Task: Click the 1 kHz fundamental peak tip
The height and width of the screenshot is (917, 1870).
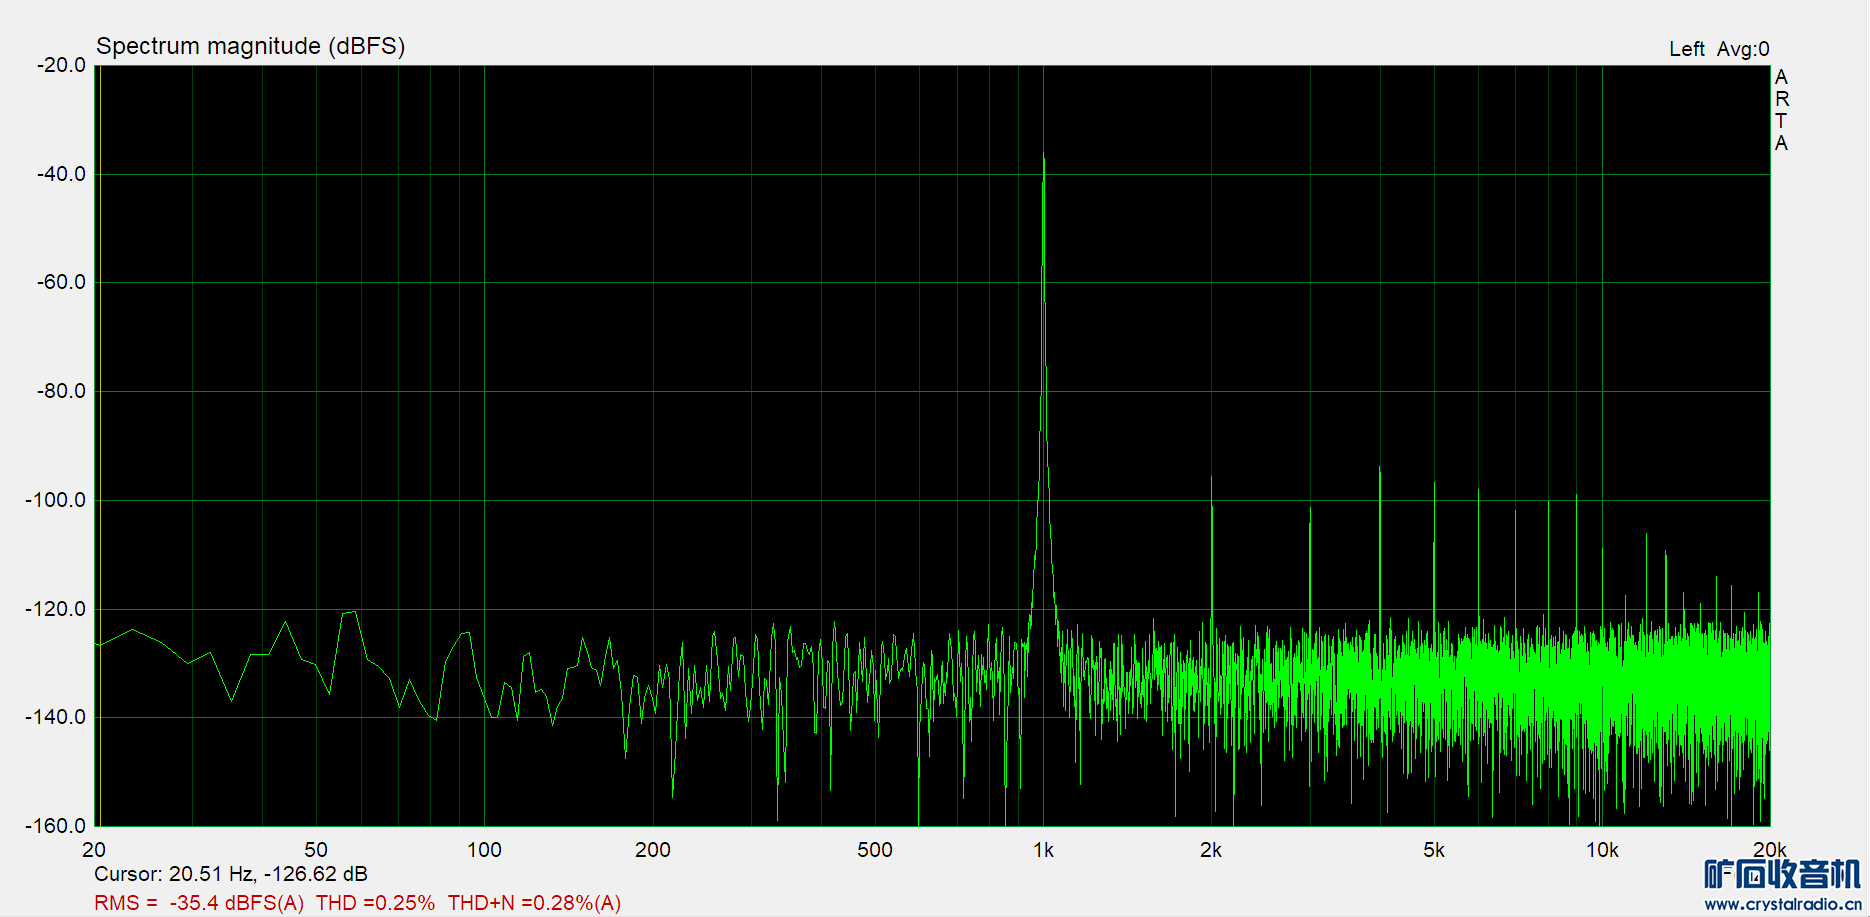Action: click(1043, 156)
